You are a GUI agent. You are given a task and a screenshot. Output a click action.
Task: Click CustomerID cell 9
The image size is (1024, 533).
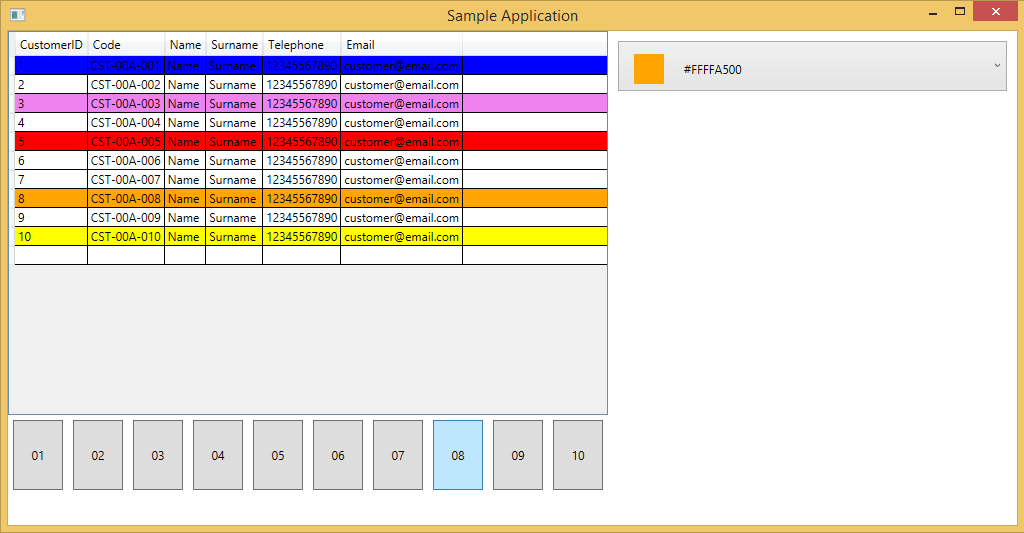51,218
